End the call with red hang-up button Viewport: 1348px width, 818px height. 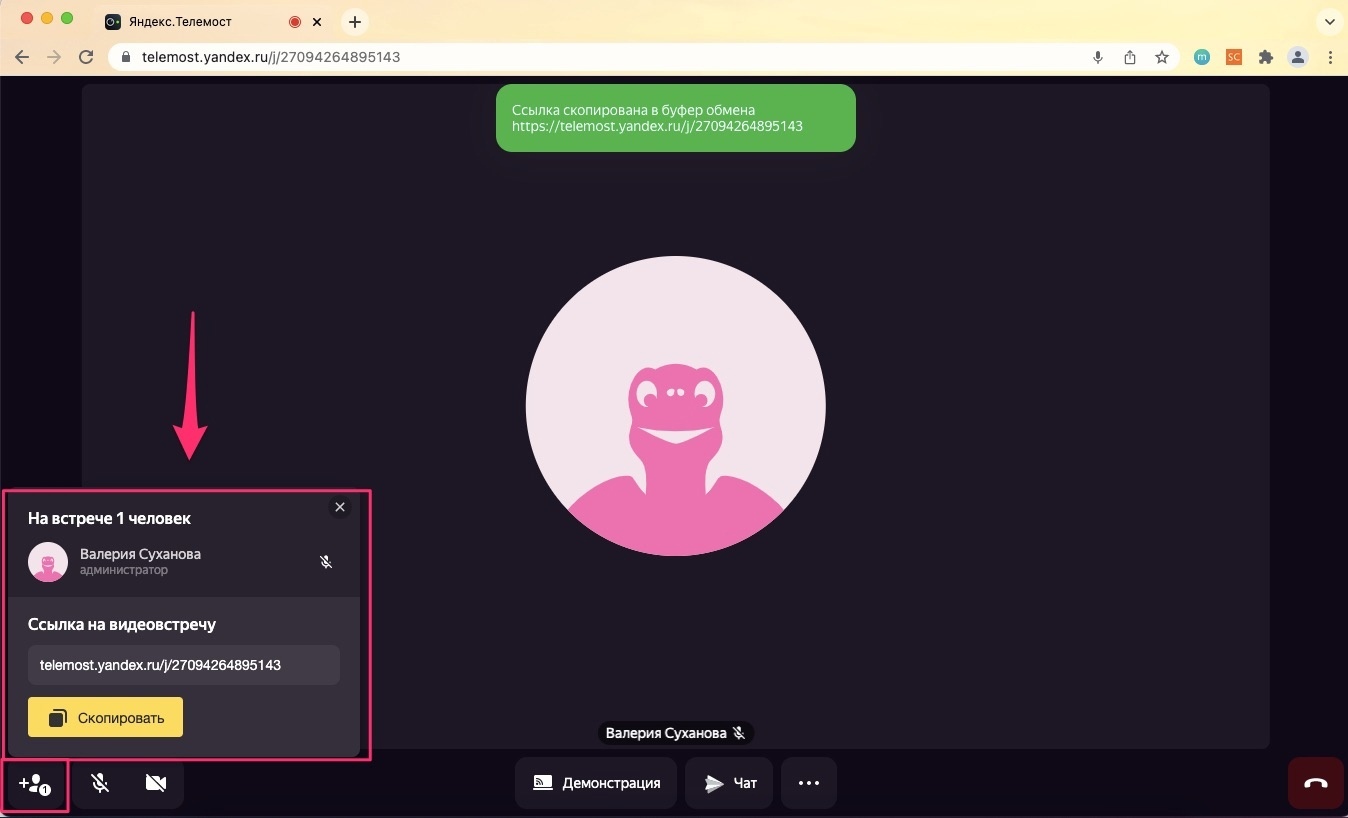tap(1316, 783)
